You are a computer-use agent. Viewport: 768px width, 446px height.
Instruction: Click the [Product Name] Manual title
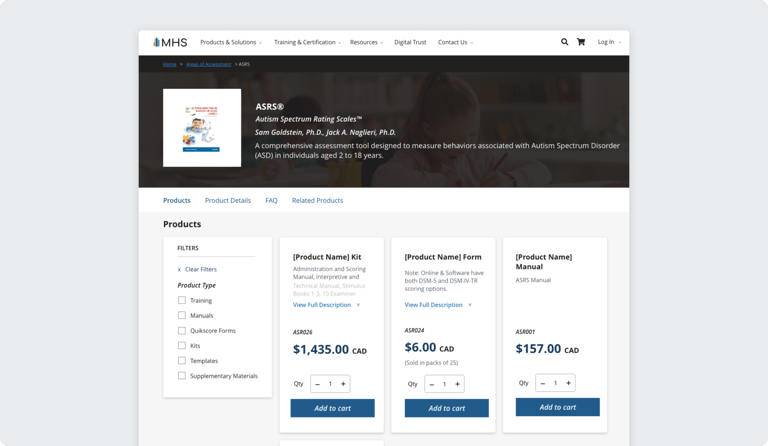[x=544, y=262]
